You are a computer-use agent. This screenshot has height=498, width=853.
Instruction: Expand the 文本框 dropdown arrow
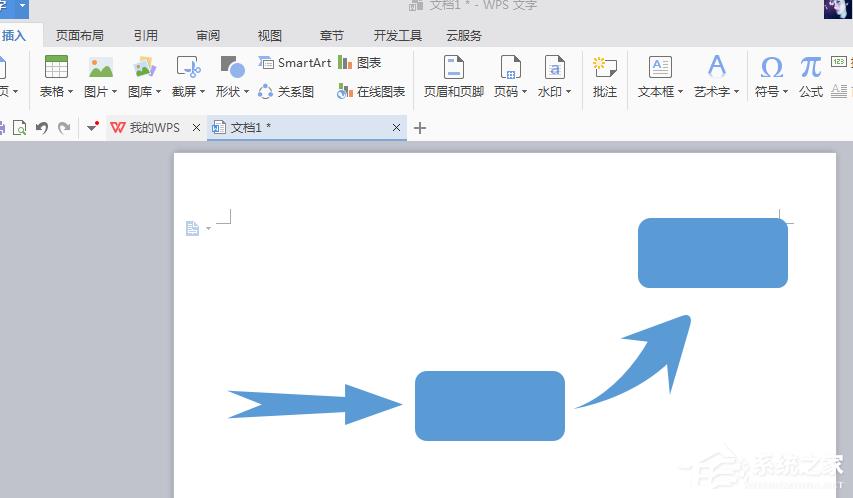coord(680,91)
